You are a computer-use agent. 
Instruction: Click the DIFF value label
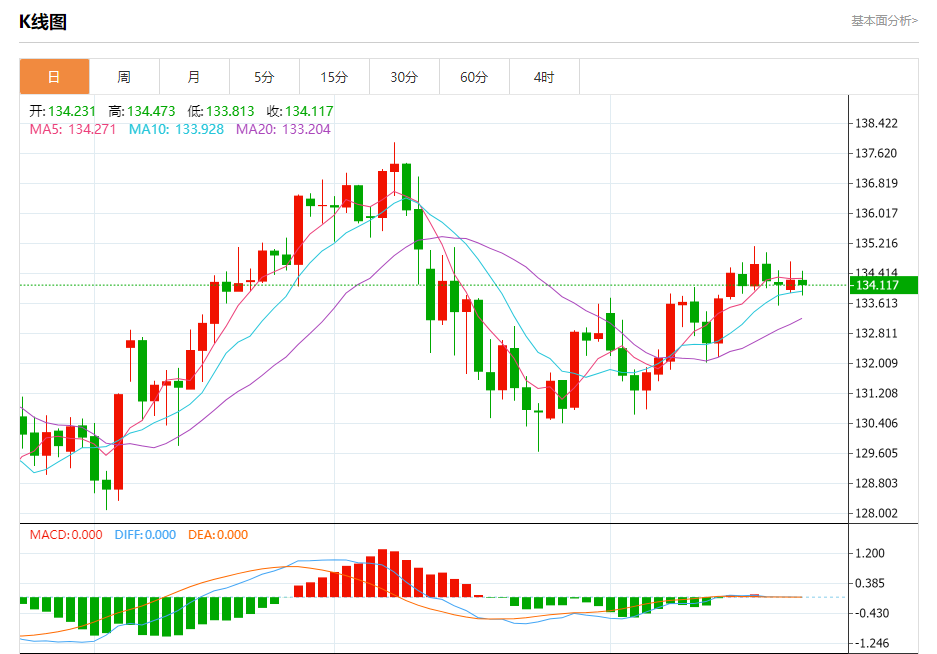(145, 535)
